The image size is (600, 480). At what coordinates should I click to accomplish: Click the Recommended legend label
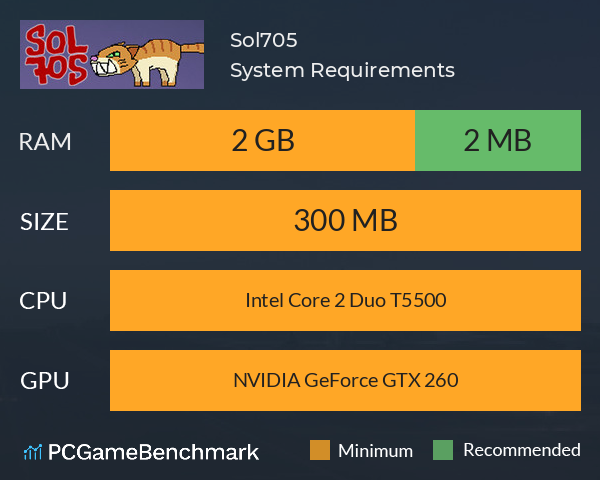[x=522, y=450]
